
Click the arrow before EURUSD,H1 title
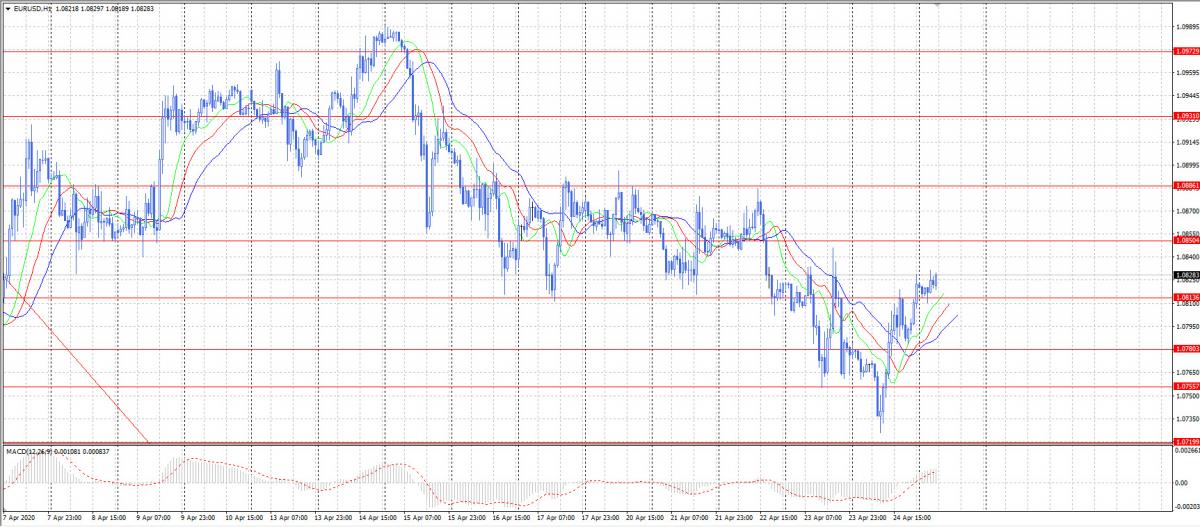7,8
